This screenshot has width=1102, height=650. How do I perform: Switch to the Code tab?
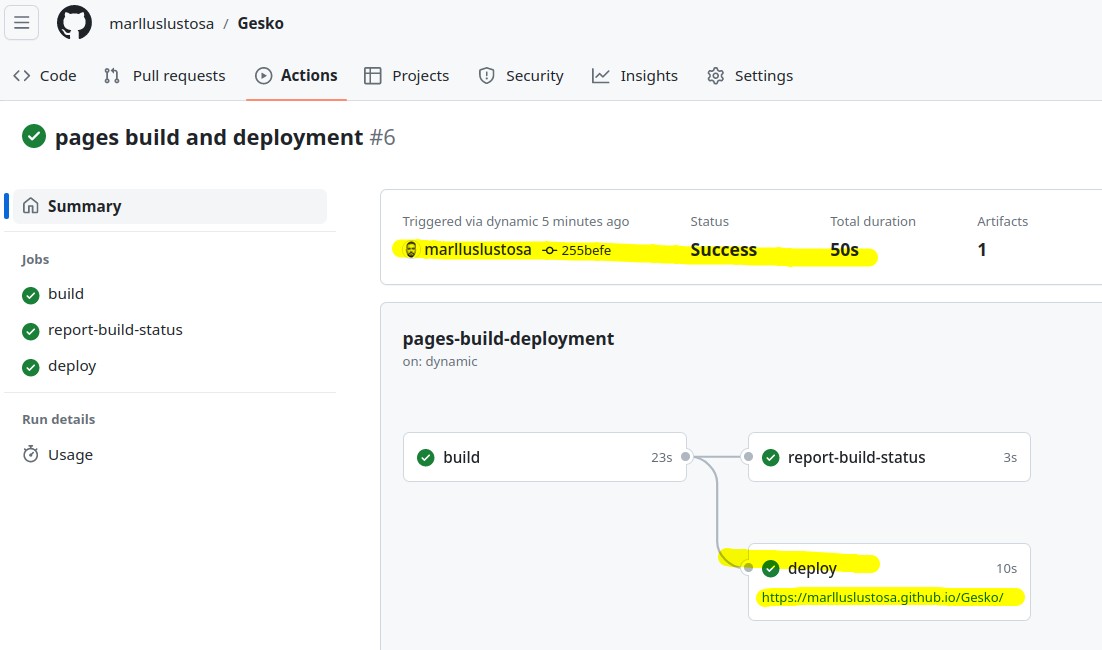[45, 76]
